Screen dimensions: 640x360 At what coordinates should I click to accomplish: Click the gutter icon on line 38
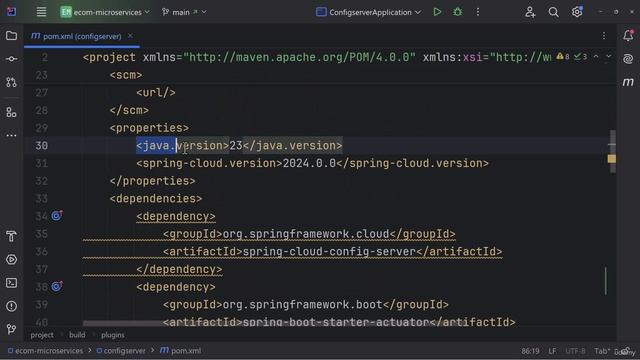click(57, 286)
